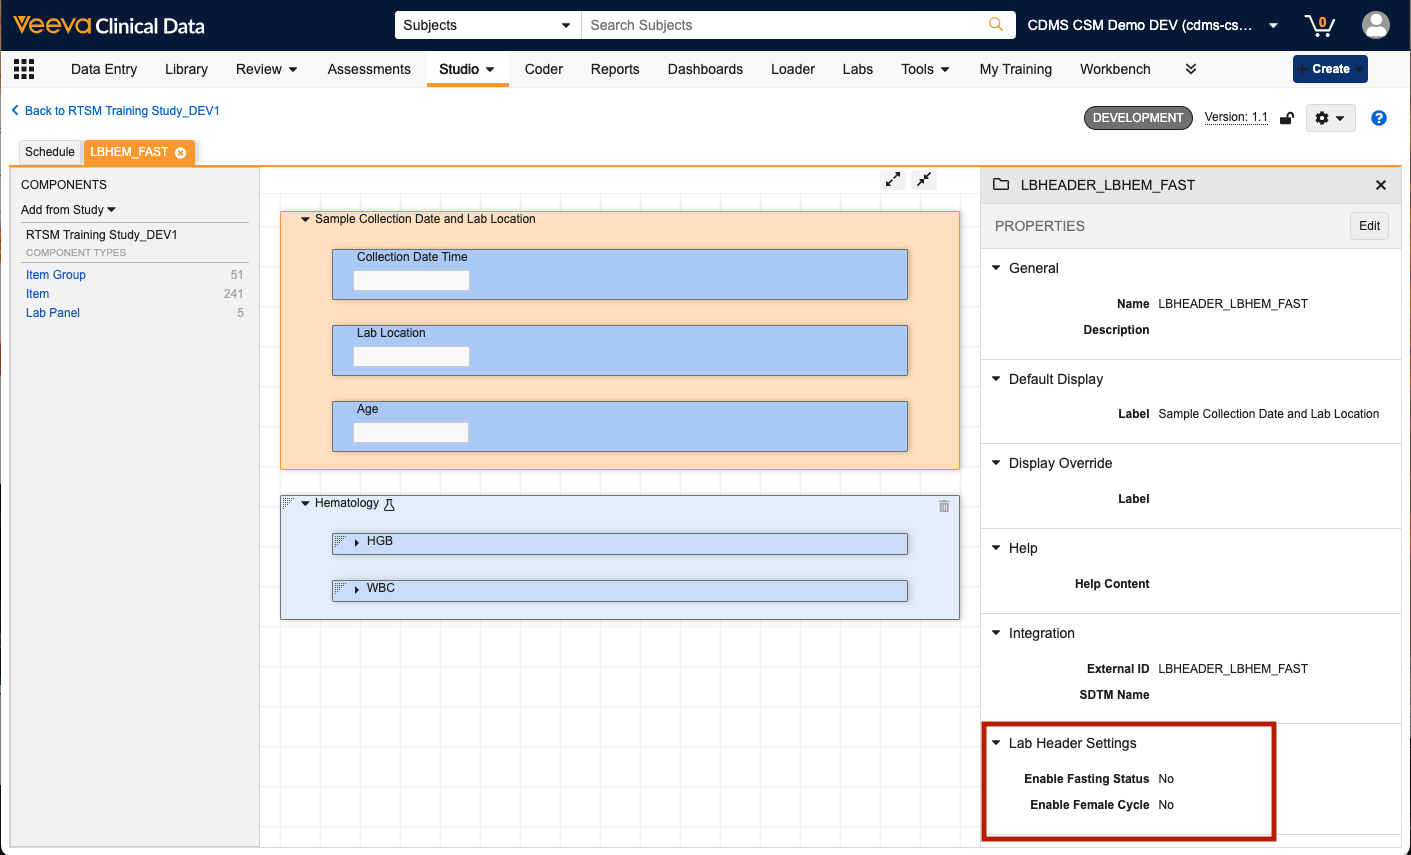Image resolution: width=1411 pixels, height=855 pixels.
Task: Open the Coder menu item
Action: coord(544,69)
